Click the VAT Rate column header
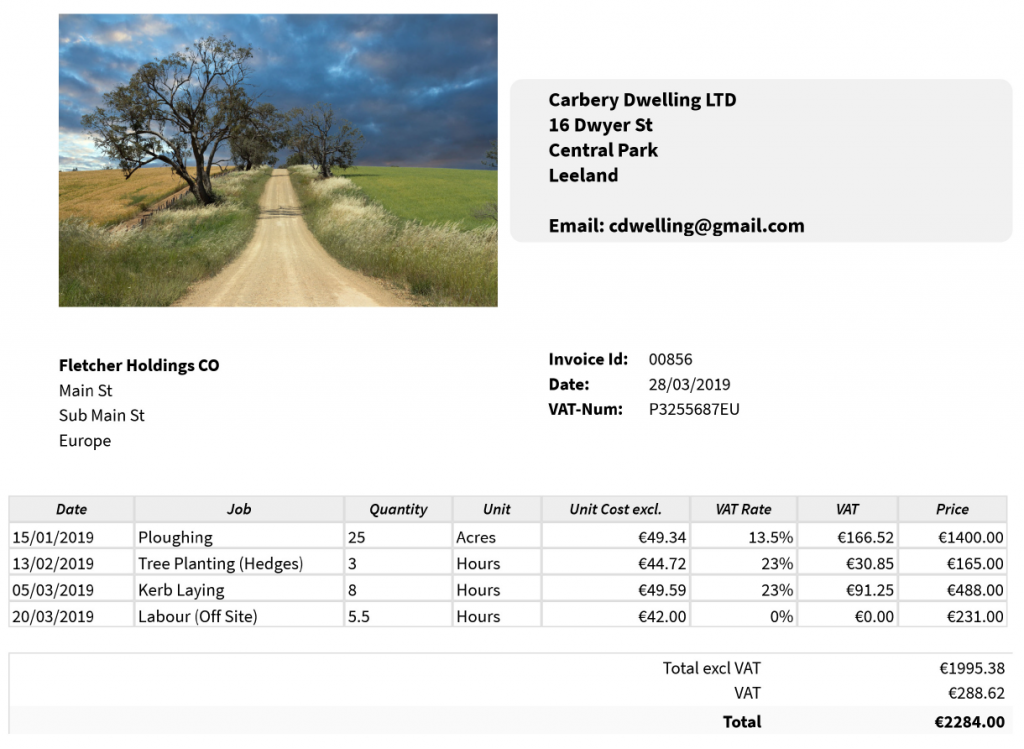The width and height of the screenshot is (1024, 749). 743,509
